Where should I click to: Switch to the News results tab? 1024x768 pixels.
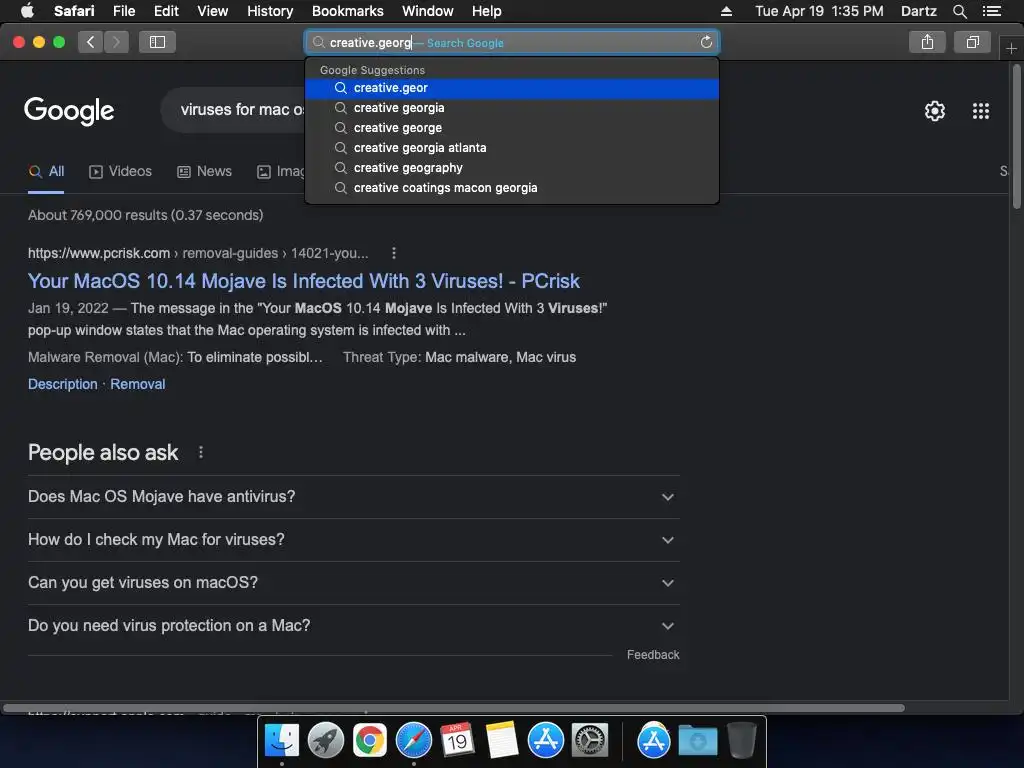(x=204, y=172)
